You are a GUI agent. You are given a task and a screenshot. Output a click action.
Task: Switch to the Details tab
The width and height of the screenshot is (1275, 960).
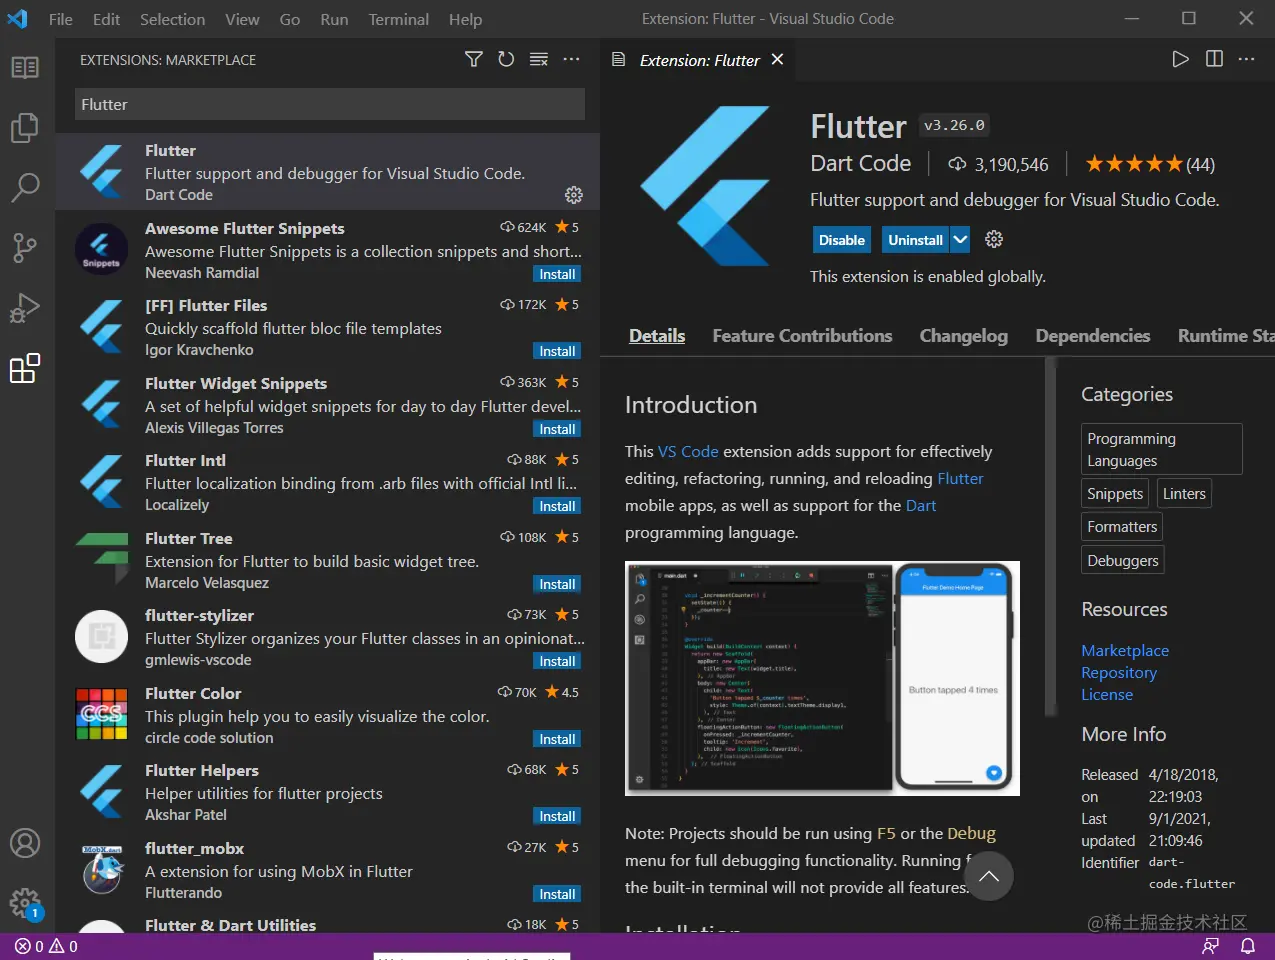tap(657, 336)
